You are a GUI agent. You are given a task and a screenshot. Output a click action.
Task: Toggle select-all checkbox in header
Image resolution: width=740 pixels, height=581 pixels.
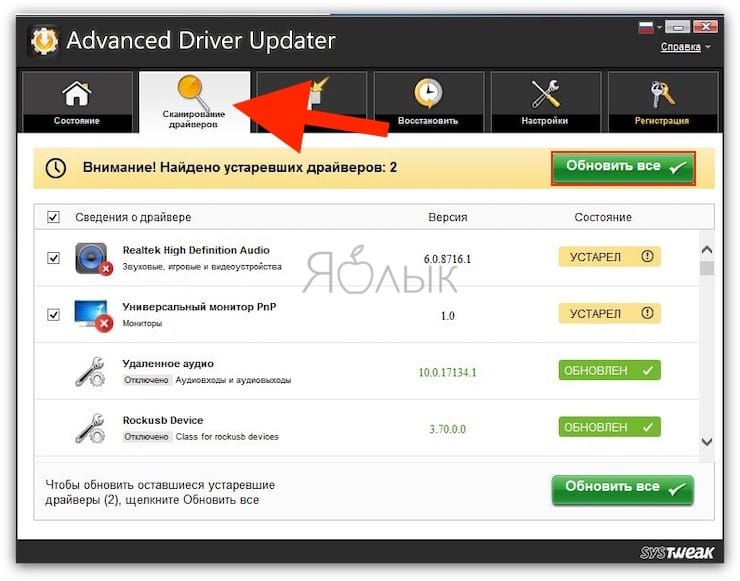[x=53, y=217]
